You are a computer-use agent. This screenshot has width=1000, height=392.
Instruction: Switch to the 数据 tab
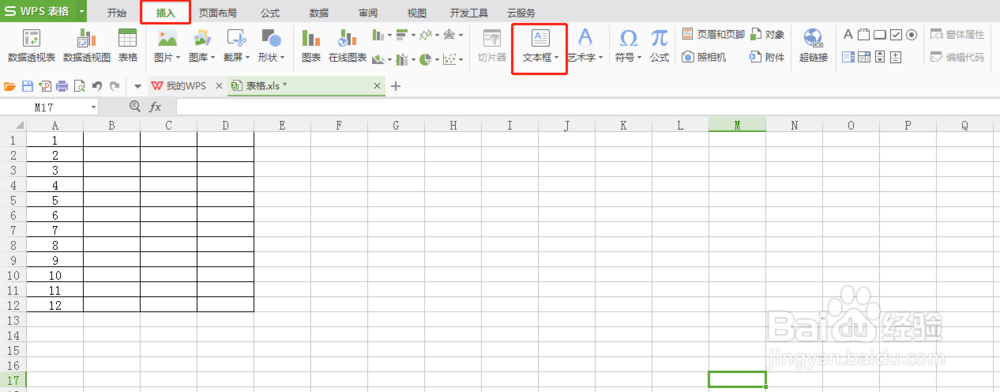tap(319, 13)
